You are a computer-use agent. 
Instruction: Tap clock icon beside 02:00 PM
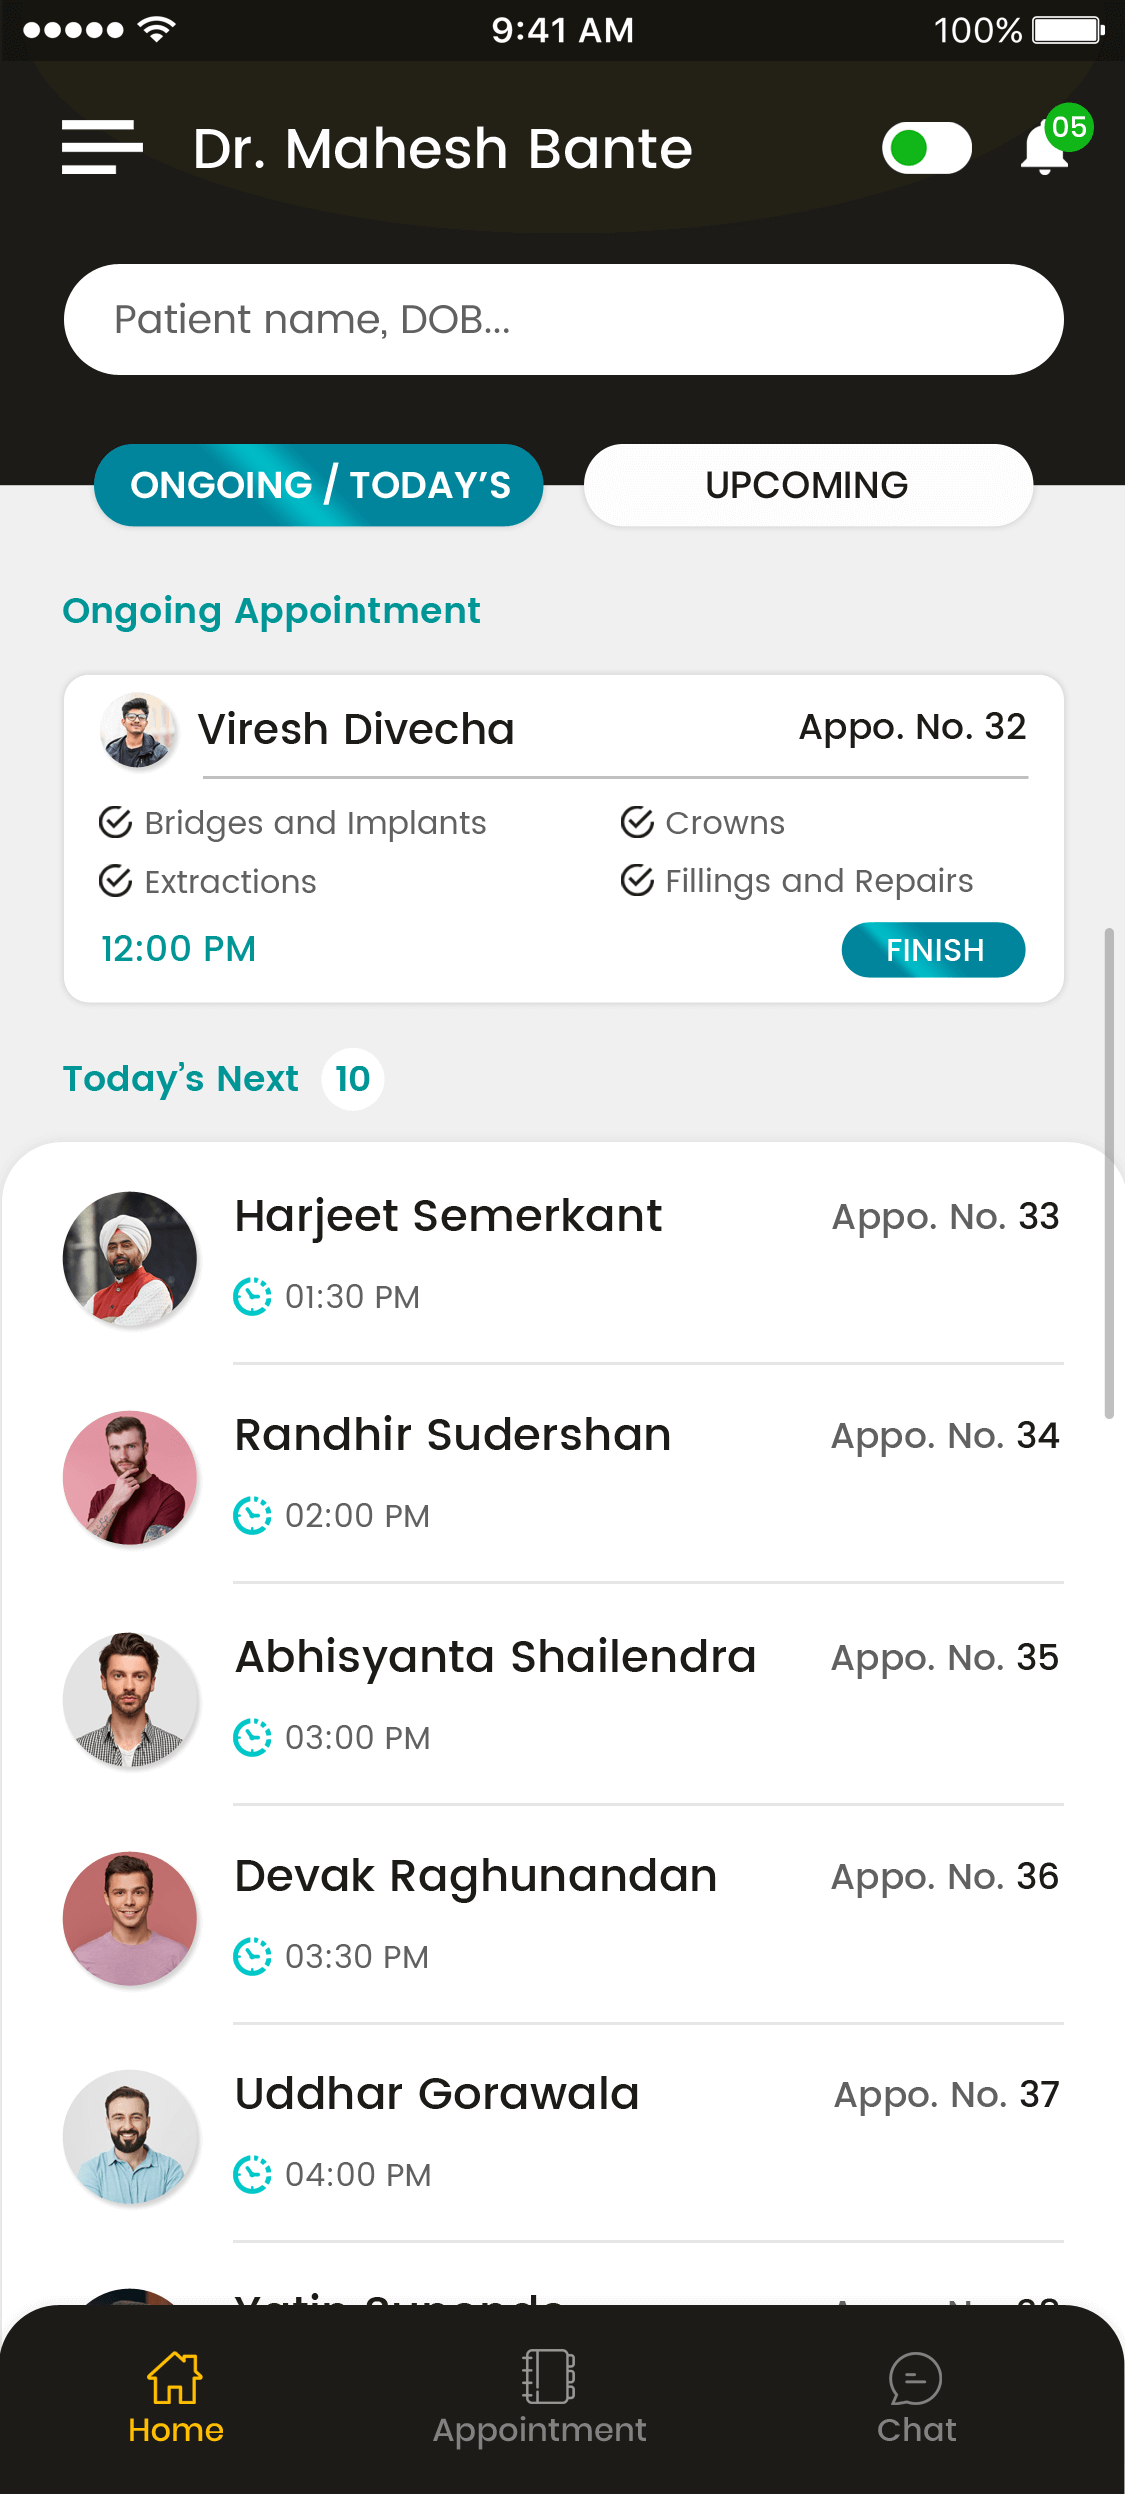[252, 1515]
